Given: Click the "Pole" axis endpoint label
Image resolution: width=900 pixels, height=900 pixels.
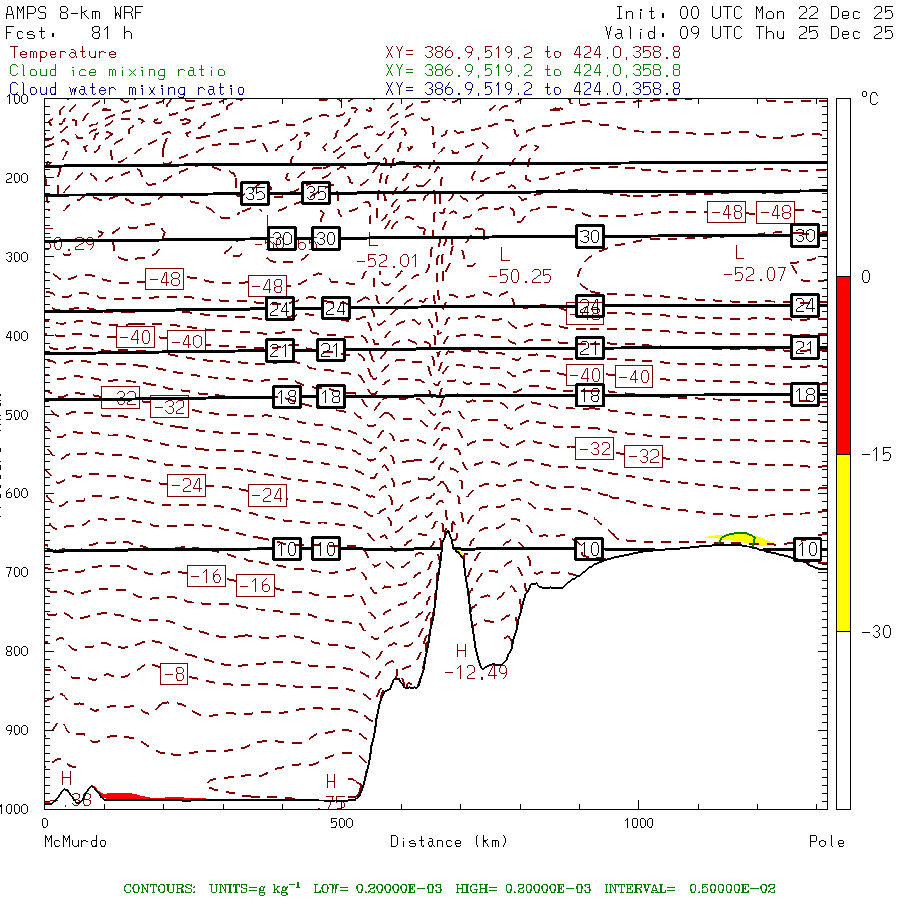Looking at the screenshot, I should (x=827, y=842).
